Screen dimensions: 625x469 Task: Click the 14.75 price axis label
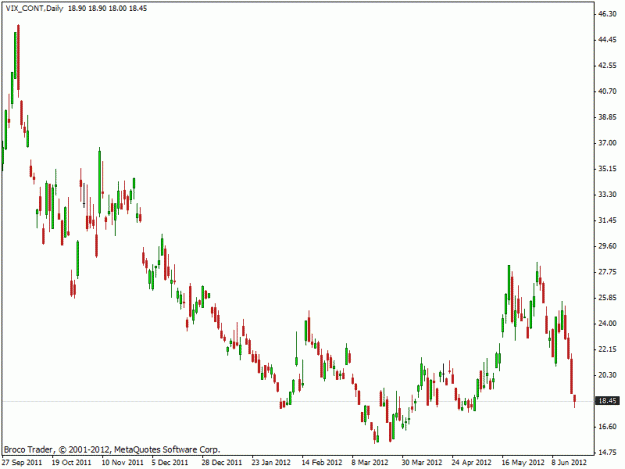tap(607, 452)
